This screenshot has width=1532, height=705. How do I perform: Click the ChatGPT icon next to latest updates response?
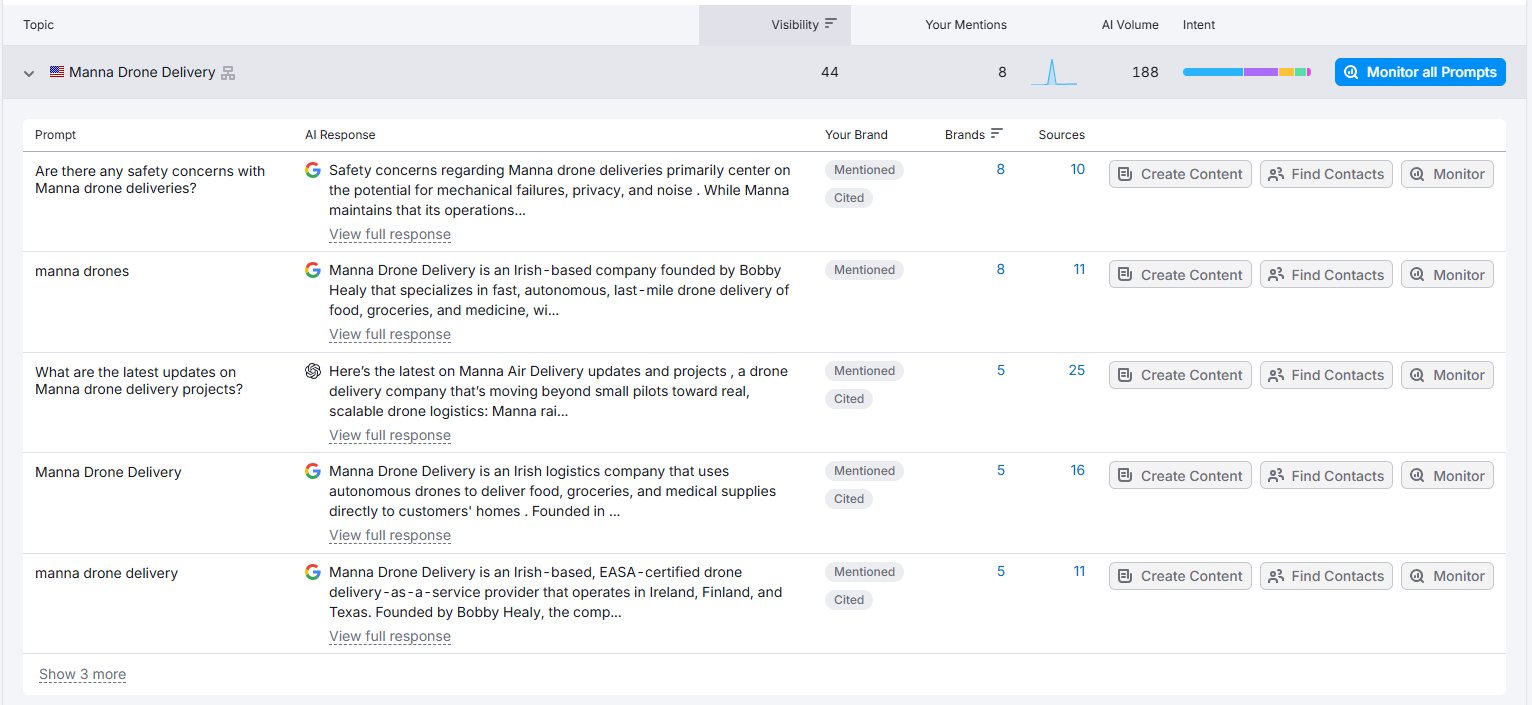pos(313,371)
